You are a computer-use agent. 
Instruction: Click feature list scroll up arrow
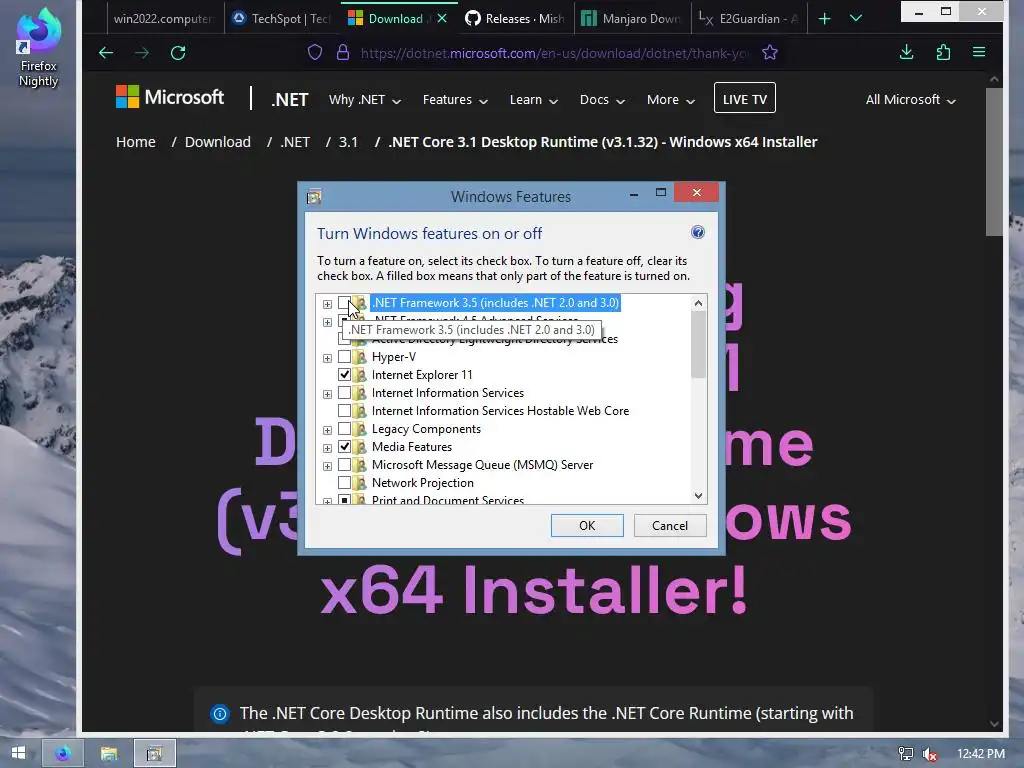(x=698, y=303)
